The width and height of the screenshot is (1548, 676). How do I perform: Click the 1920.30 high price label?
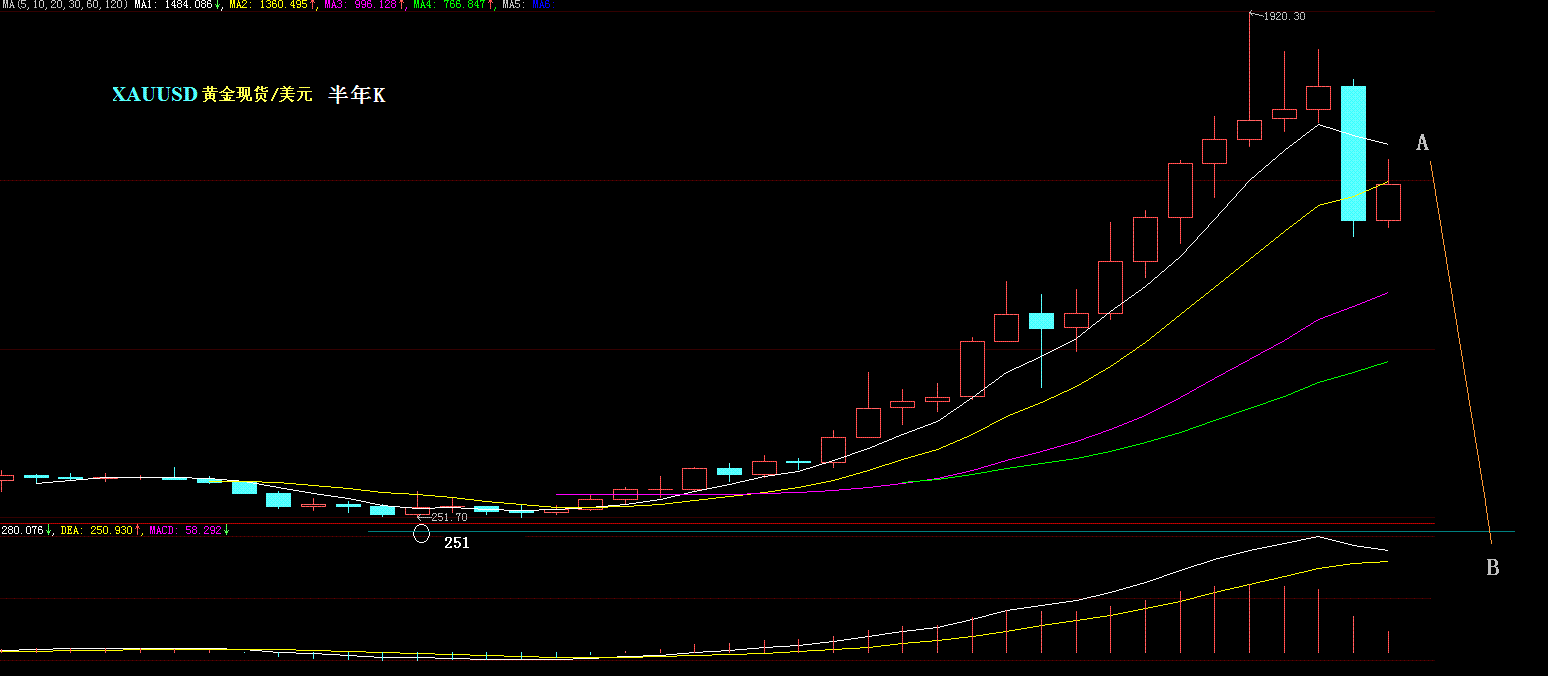(1284, 16)
